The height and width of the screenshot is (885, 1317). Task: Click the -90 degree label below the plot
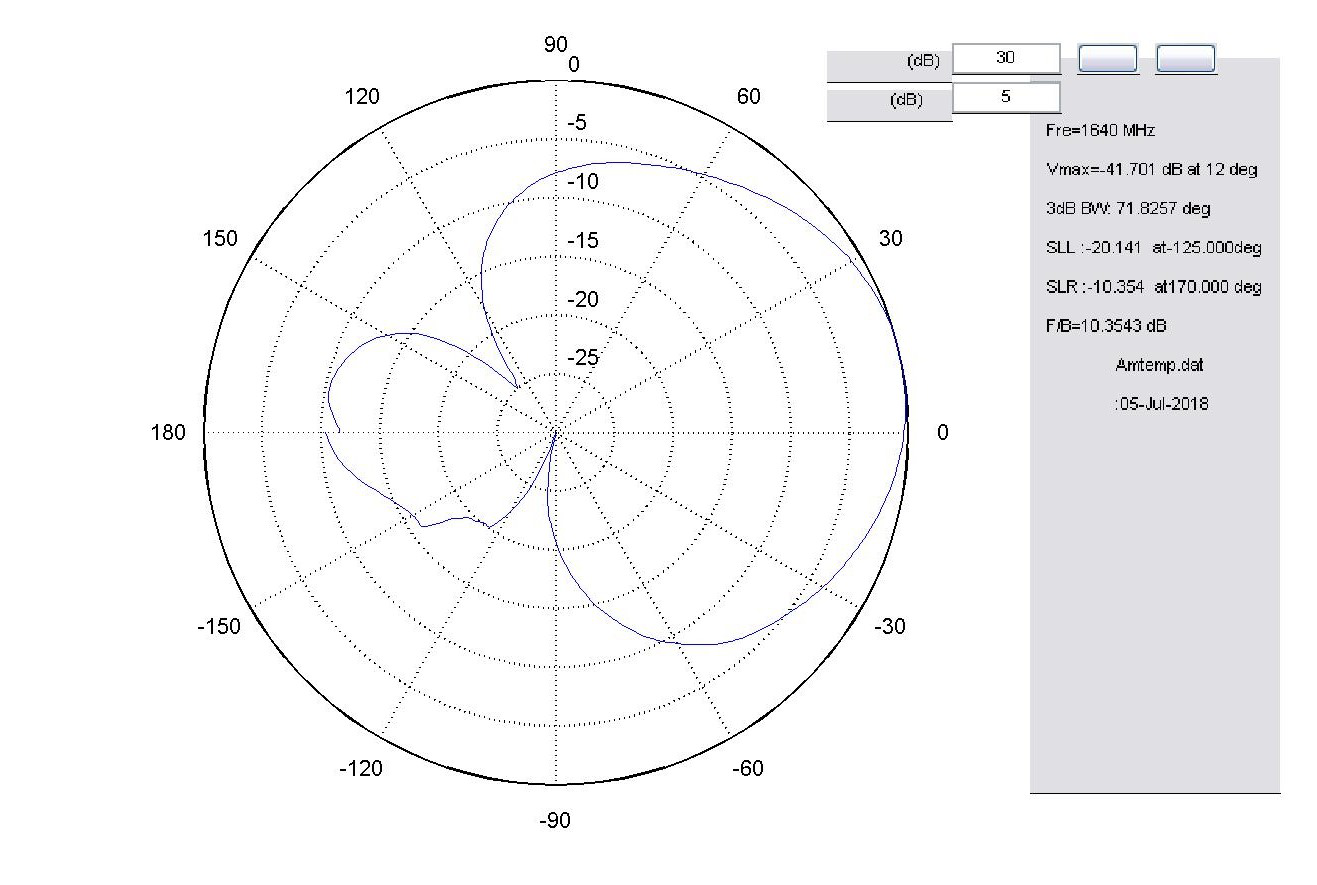point(555,821)
